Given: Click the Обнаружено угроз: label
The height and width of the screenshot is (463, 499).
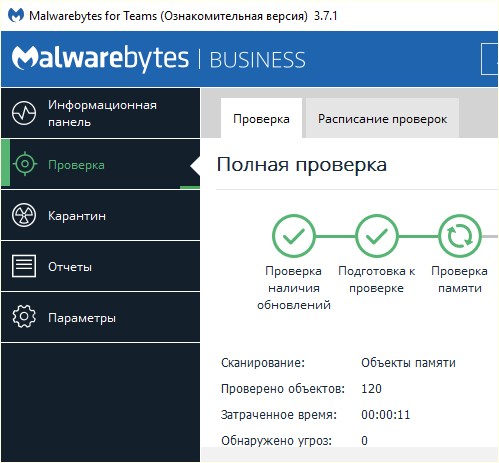Looking at the screenshot, I should coord(276,441).
